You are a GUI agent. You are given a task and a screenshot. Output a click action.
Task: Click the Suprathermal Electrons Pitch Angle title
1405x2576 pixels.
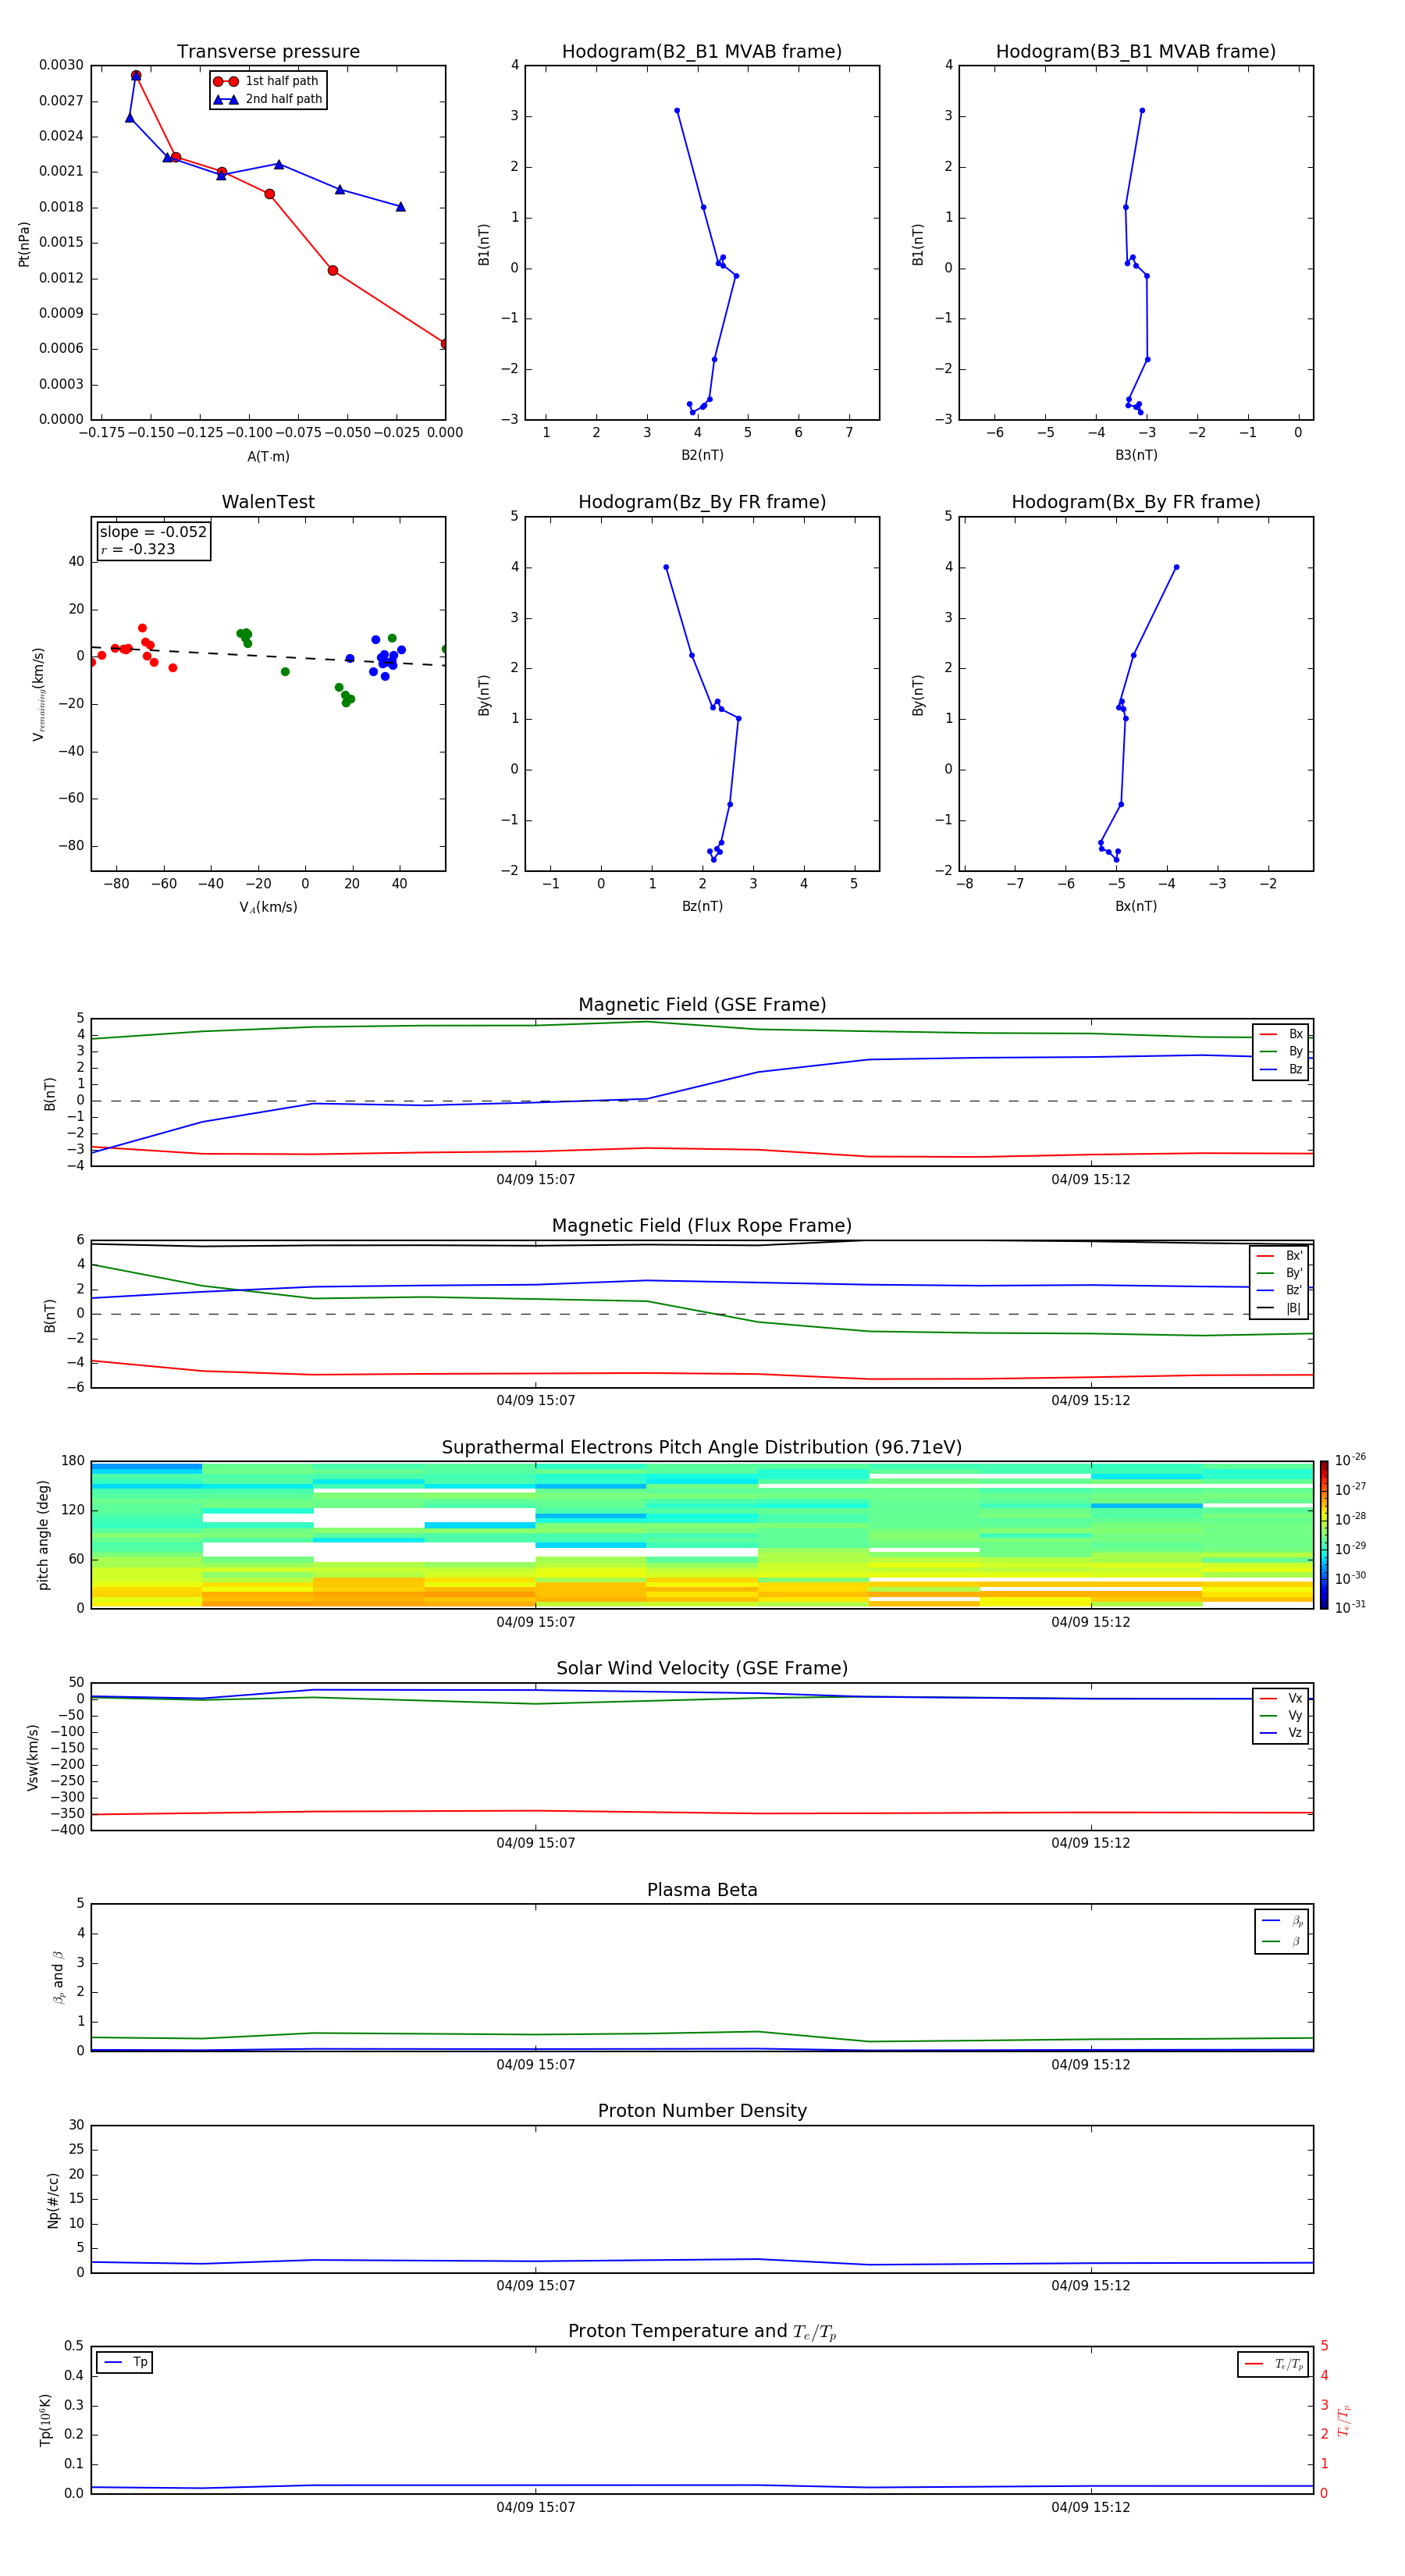[702, 1448]
